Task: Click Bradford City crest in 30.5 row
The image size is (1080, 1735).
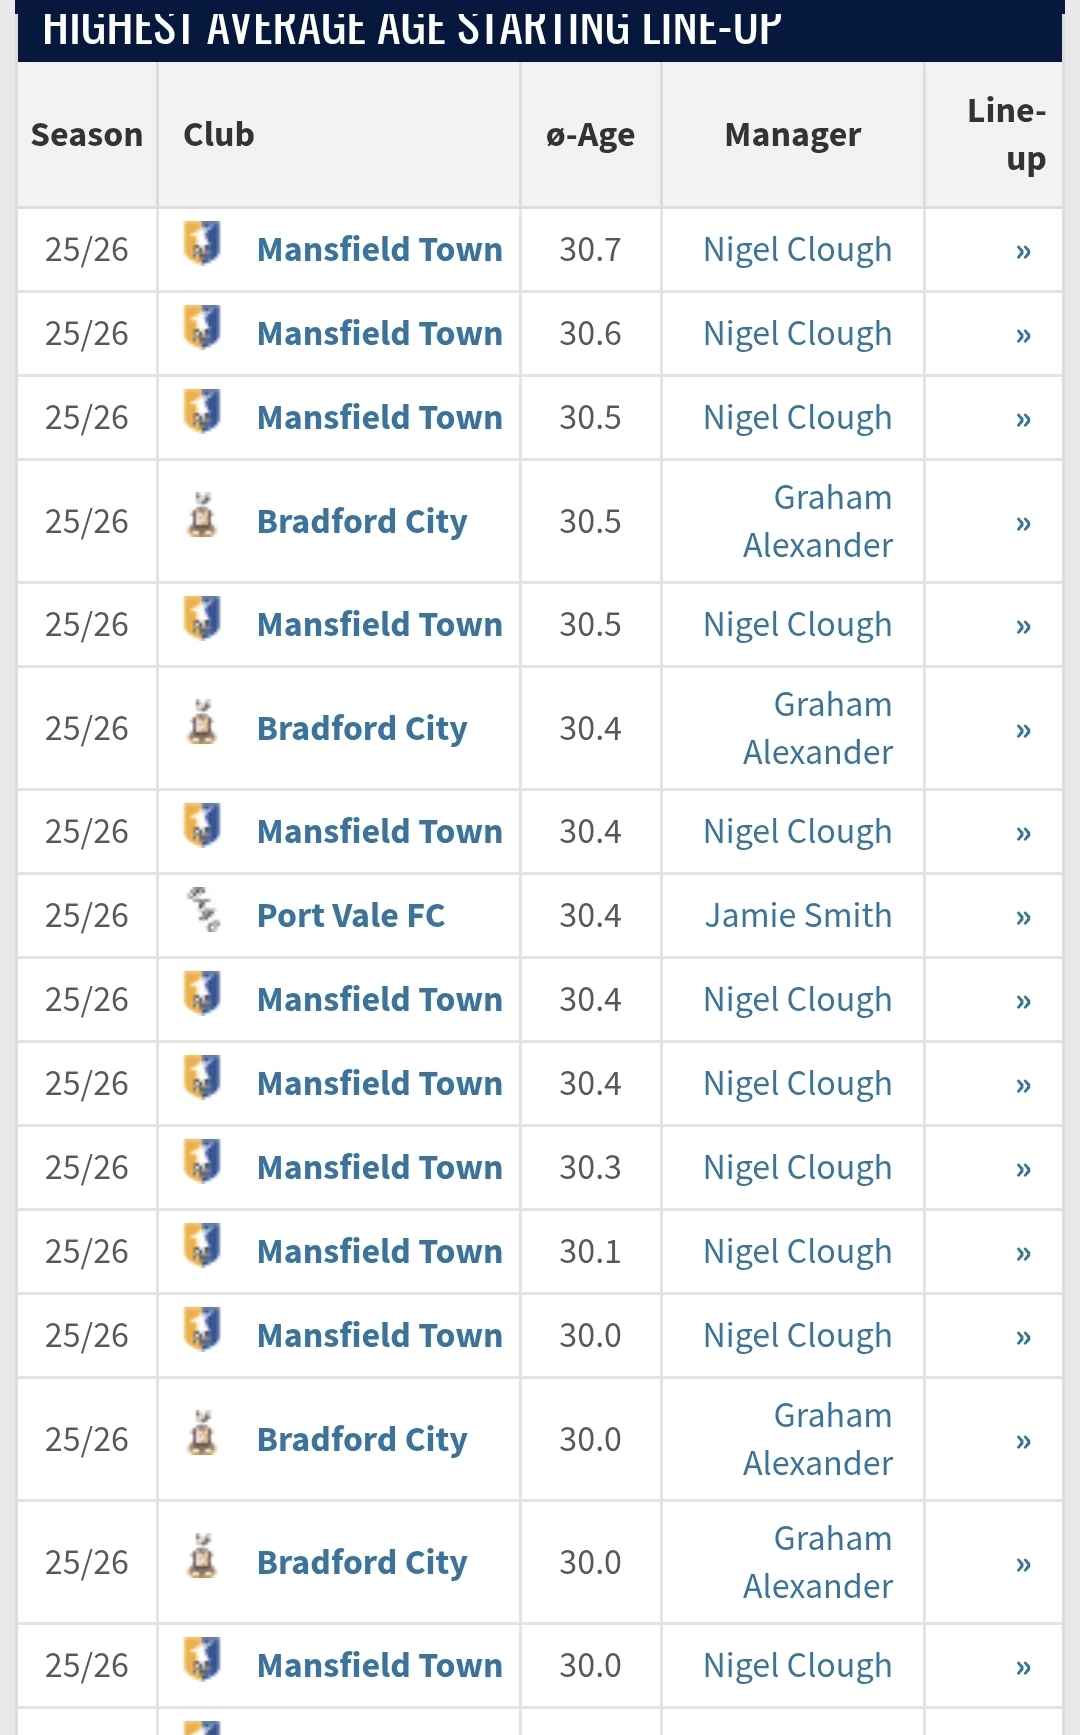Action: (x=202, y=515)
